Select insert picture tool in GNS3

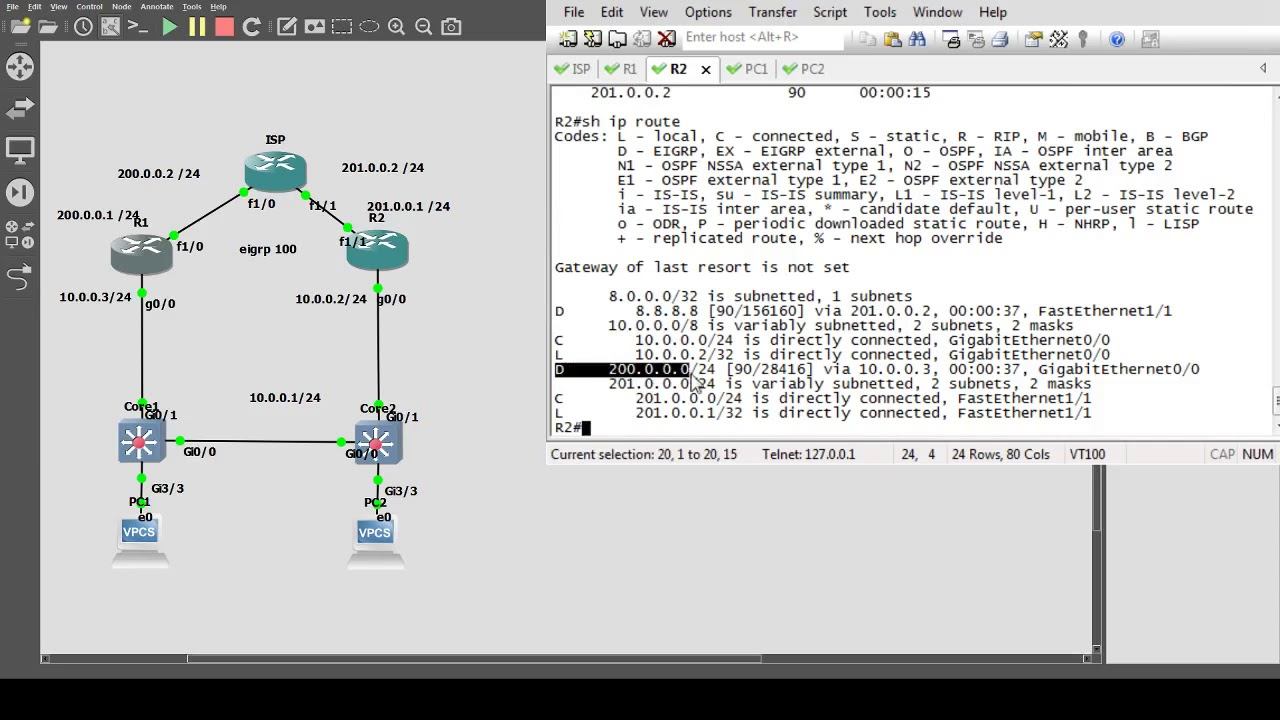point(315,27)
